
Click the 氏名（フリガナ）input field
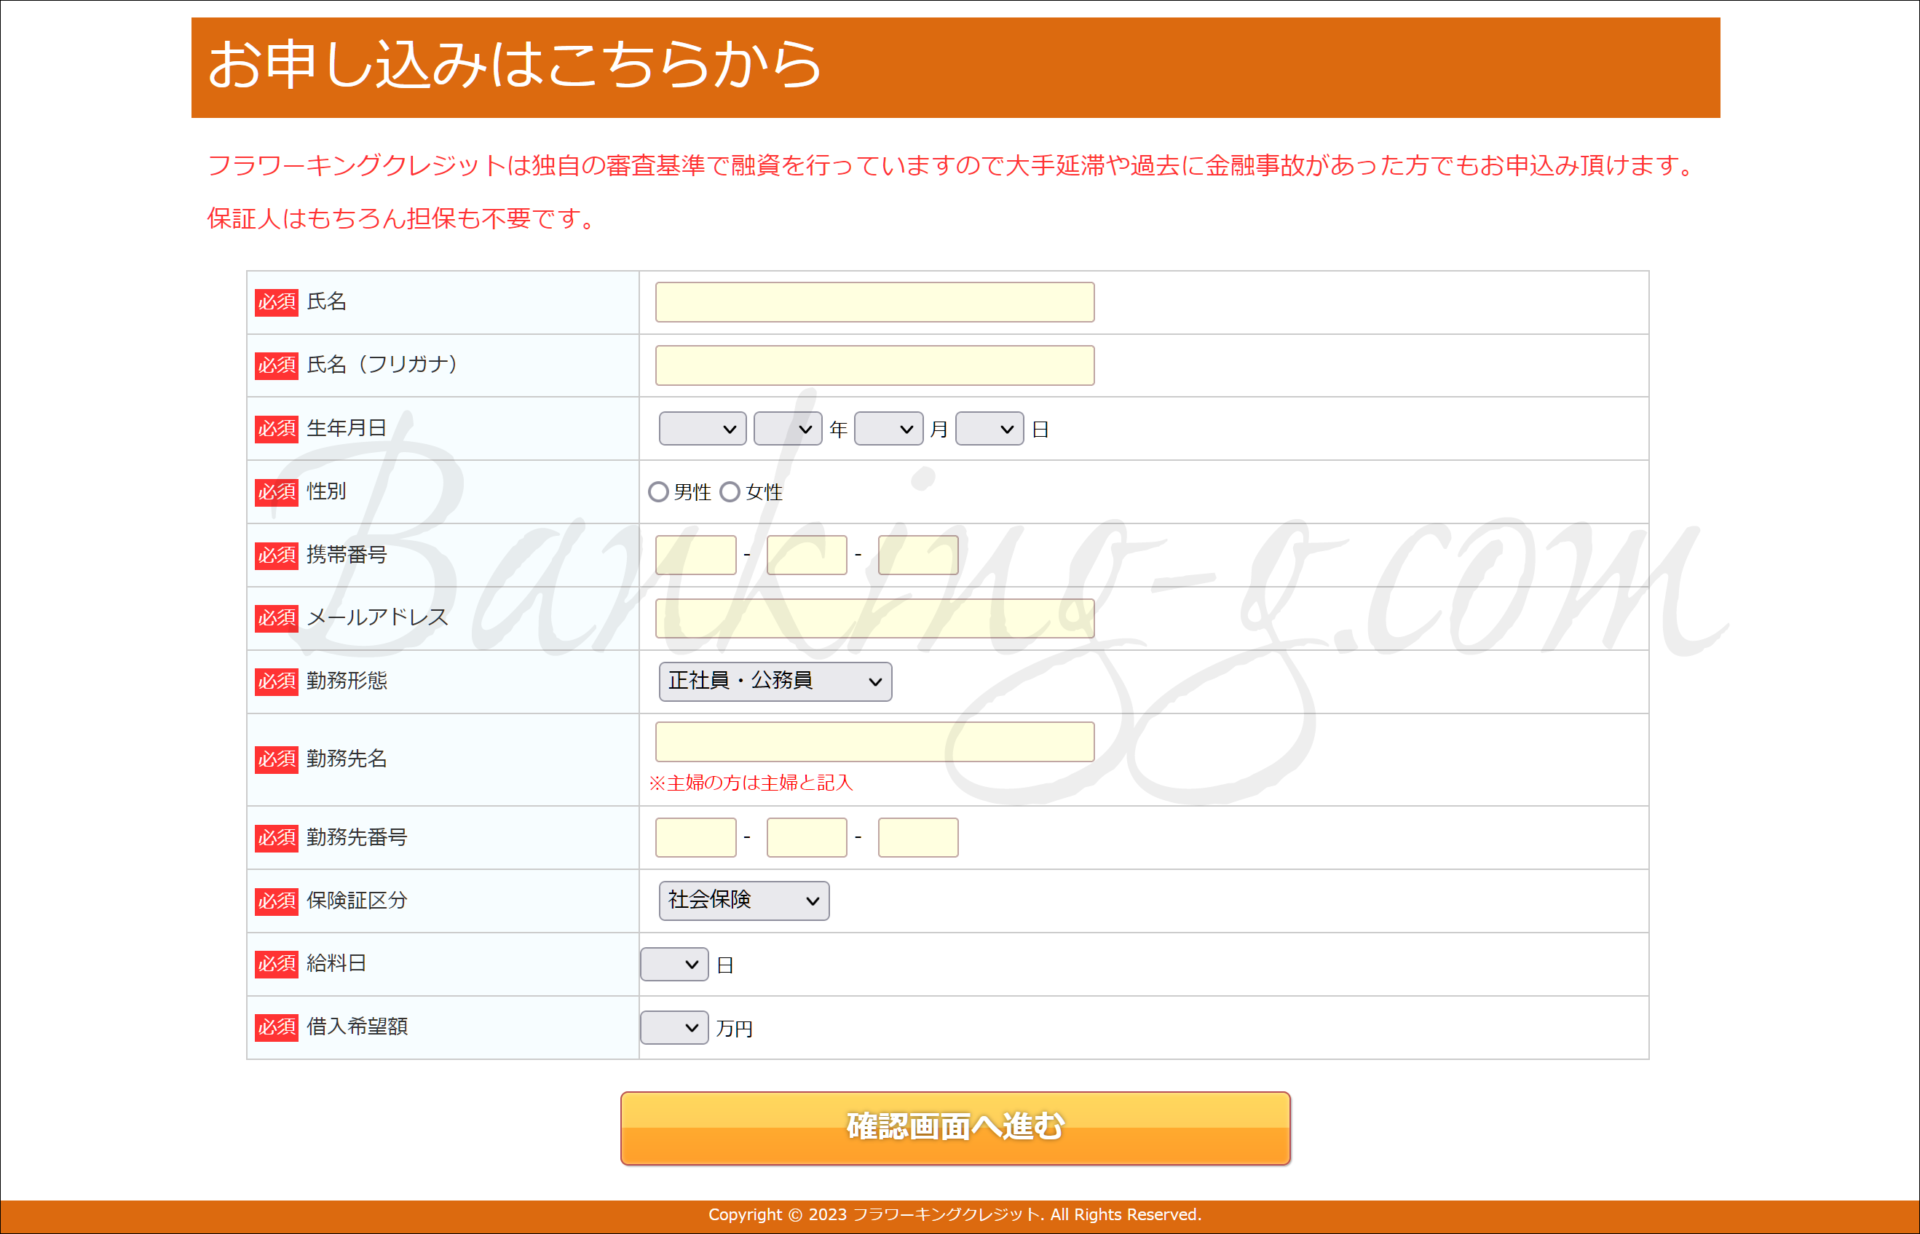pyautogui.click(x=874, y=365)
